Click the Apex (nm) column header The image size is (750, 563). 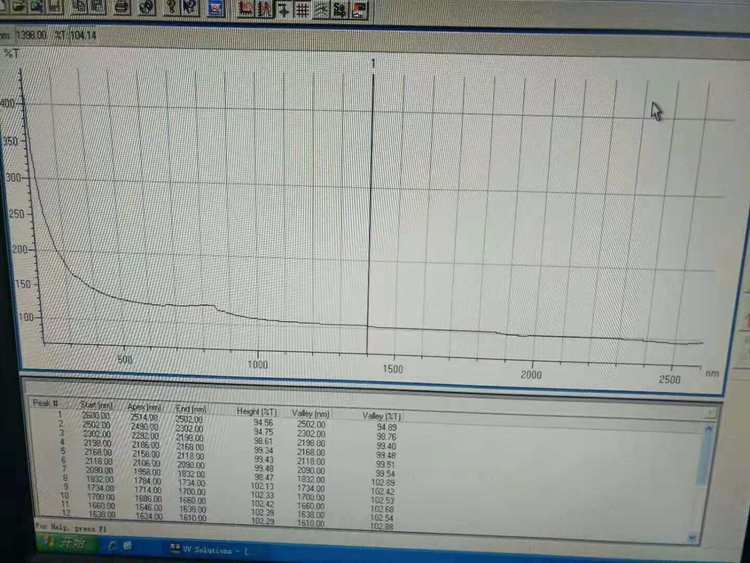click(144, 407)
